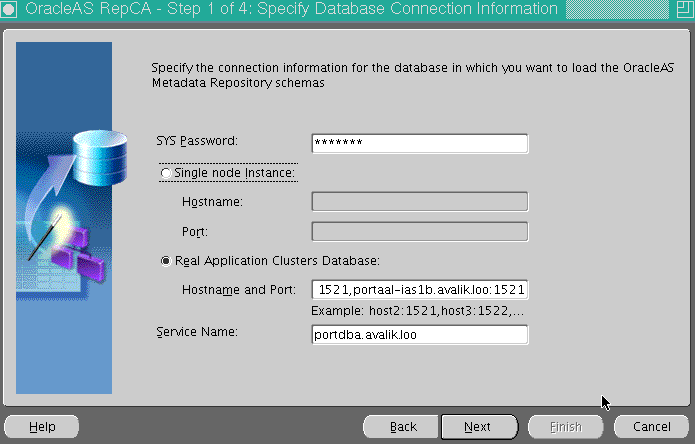The width and height of the screenshot is (695, 444).
Task: Click the Port label
Action: (195, 232)
